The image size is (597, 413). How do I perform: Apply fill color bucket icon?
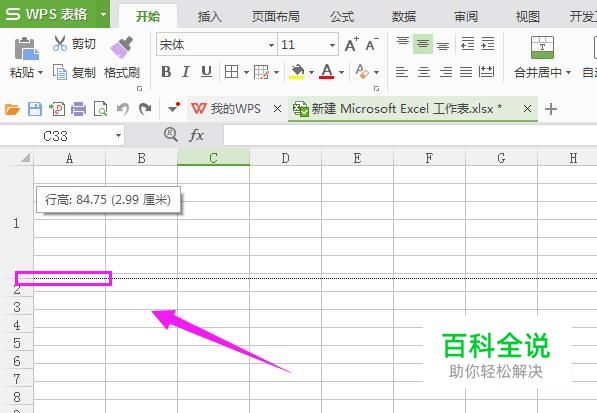297,72
